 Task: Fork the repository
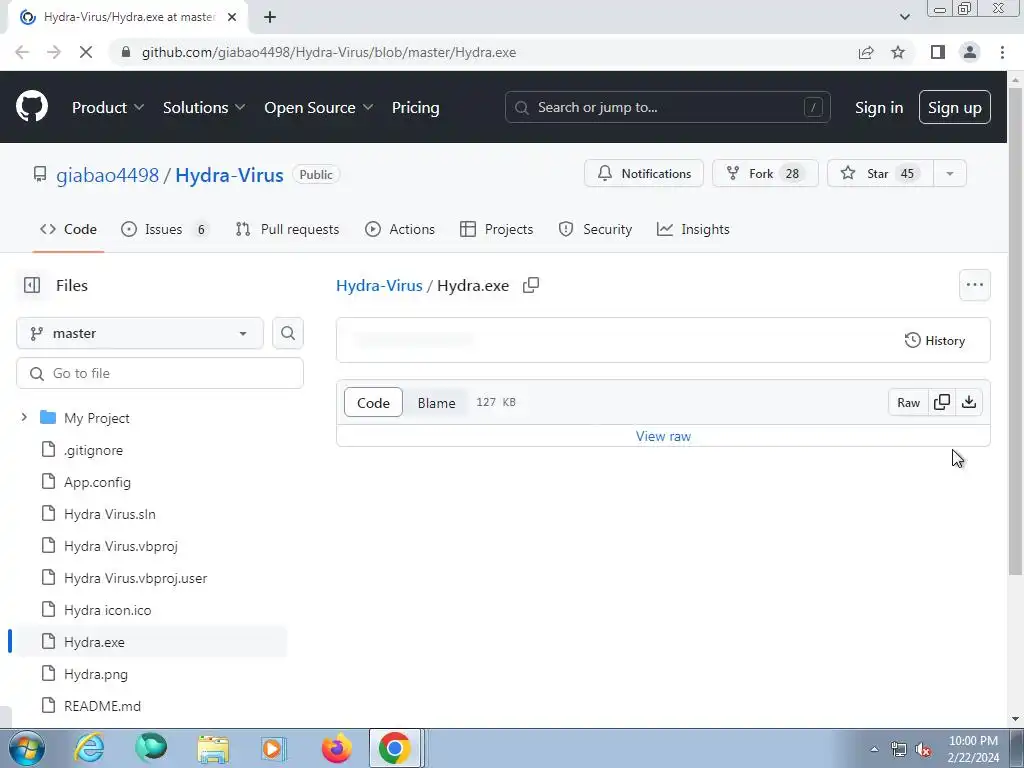(765, 174)
